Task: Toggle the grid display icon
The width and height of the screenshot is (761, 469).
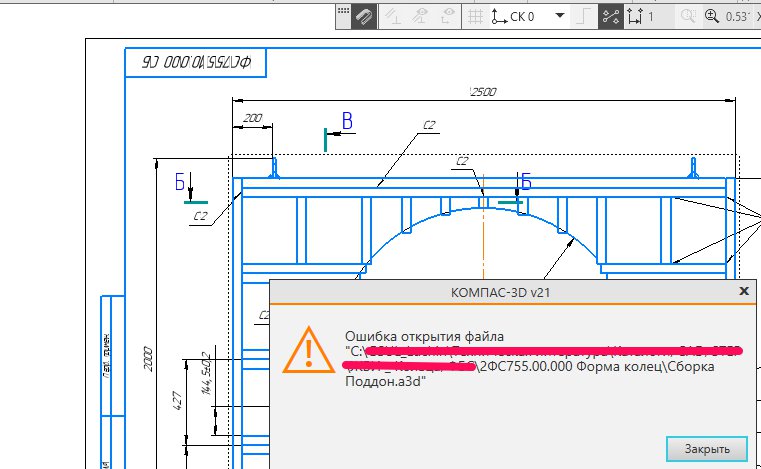Action: (475, 17)
